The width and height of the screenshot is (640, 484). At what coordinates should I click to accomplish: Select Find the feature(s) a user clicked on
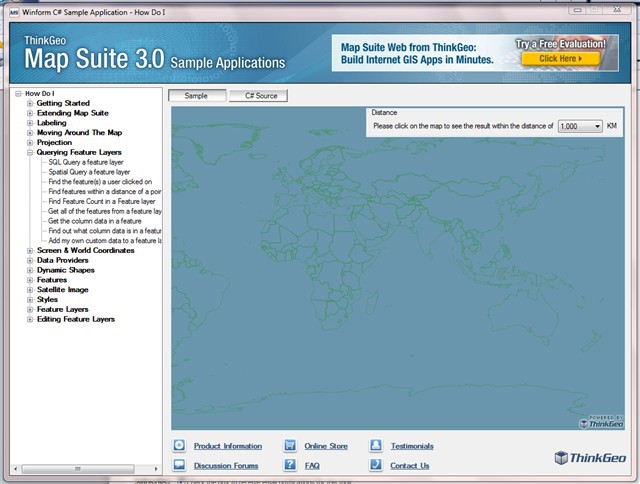click(100, 182)
